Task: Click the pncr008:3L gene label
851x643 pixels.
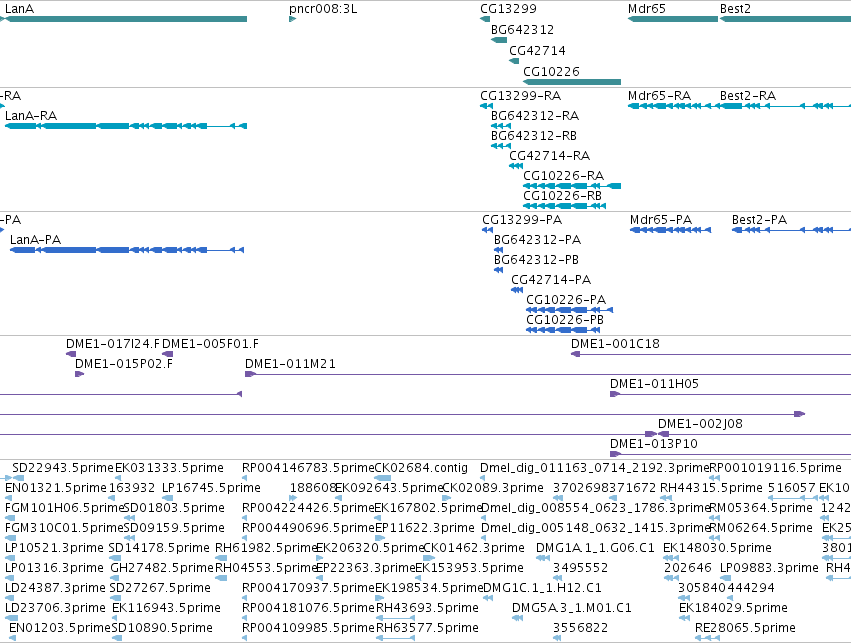Action: pos(323,9)
